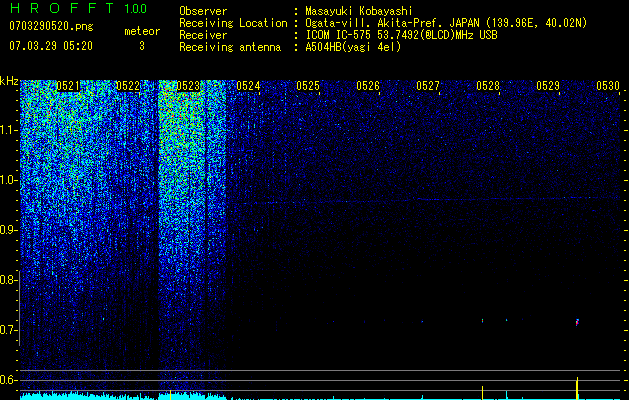This screenshot has width=629, height=400.
Task: Click the 0529 time marker
Action: (x=548, y=86)
